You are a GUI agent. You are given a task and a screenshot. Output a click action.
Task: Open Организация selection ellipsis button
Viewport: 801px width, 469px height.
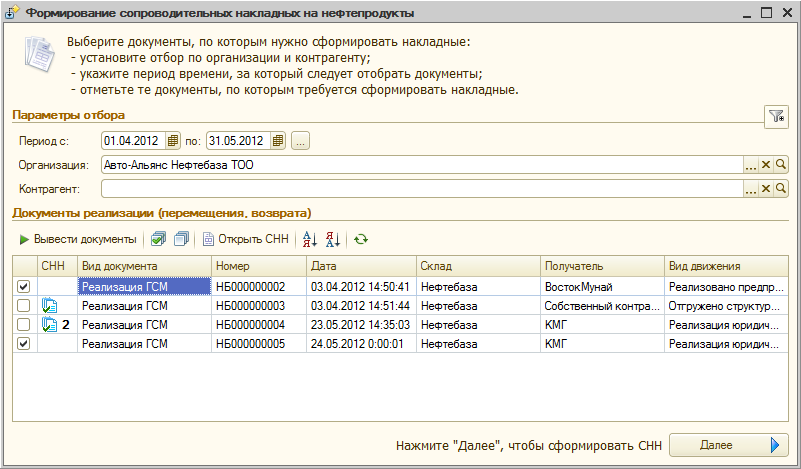750,165
